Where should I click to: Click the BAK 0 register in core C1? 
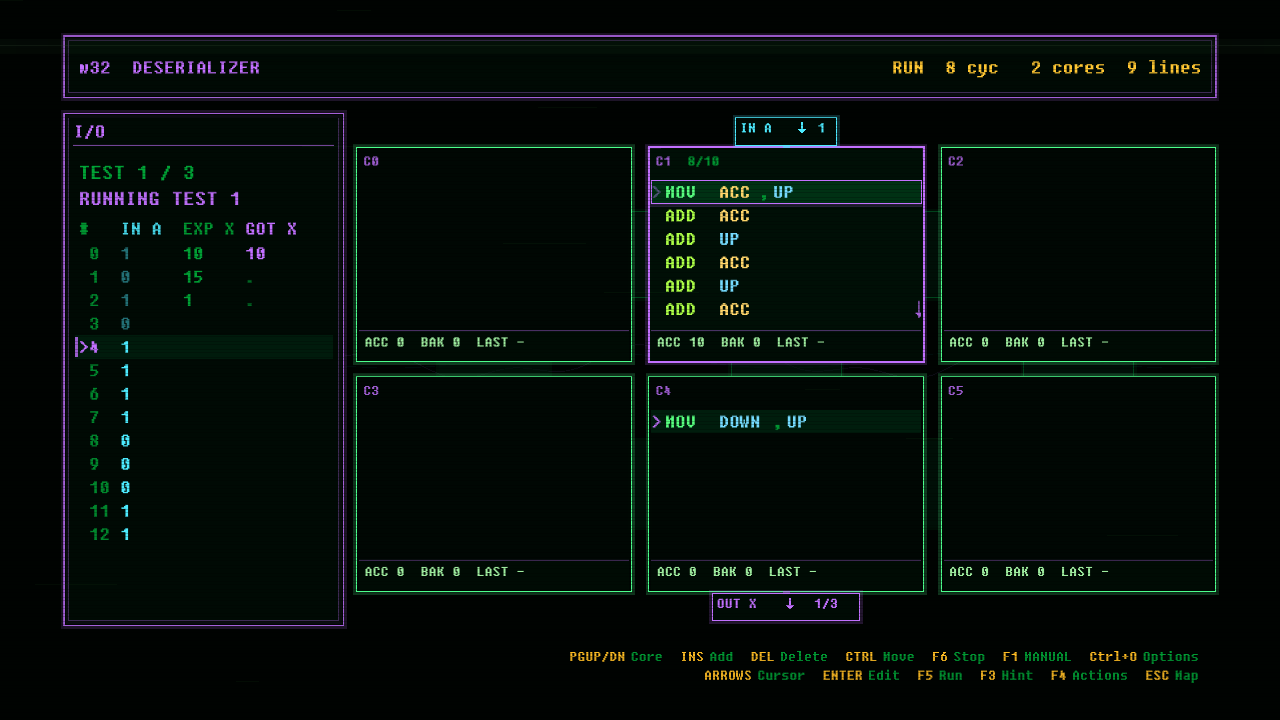click(741, 342)
